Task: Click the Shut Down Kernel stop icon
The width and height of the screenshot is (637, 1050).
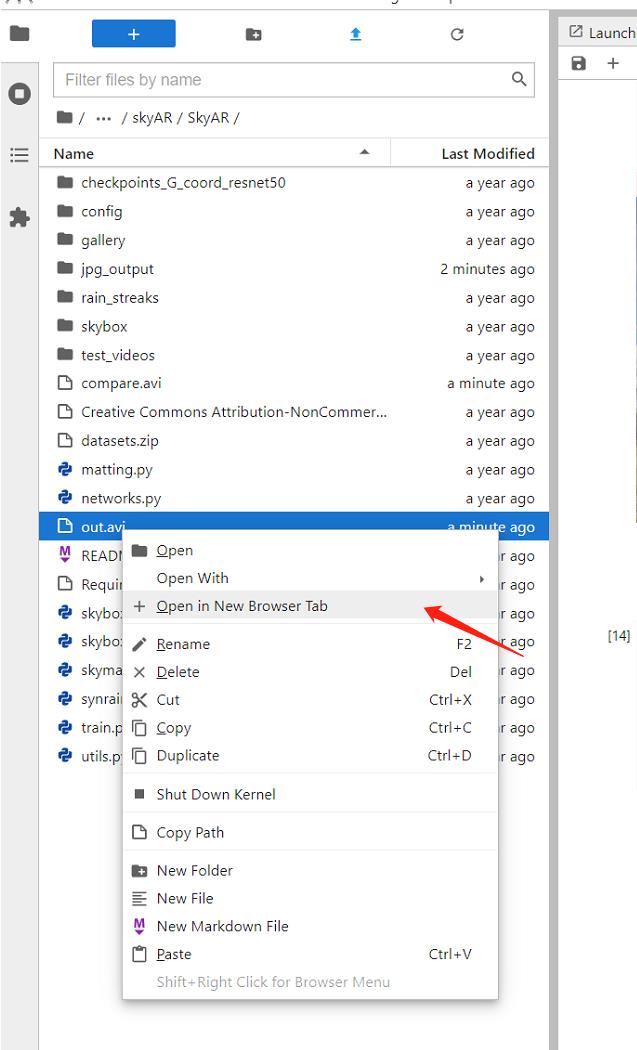Action: point(139,794)
